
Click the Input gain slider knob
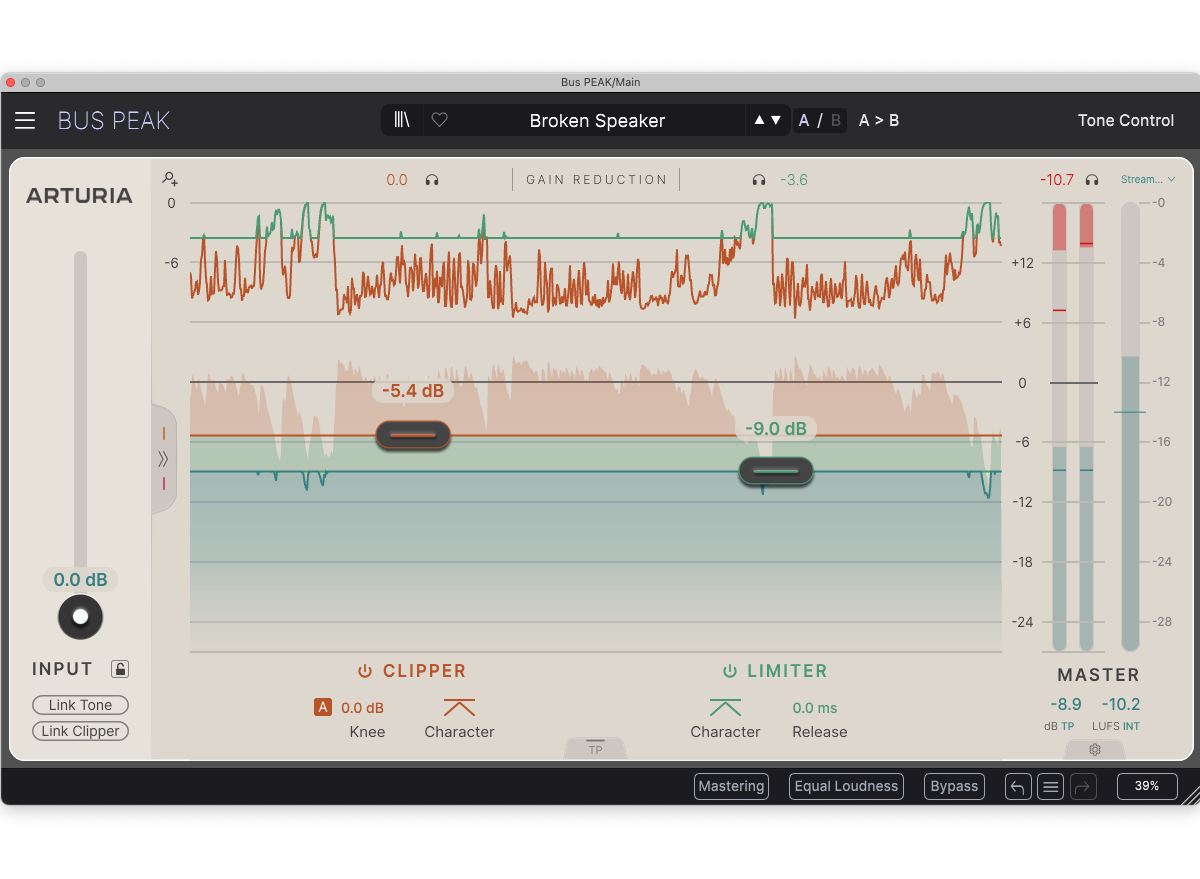tap(81, 616)
